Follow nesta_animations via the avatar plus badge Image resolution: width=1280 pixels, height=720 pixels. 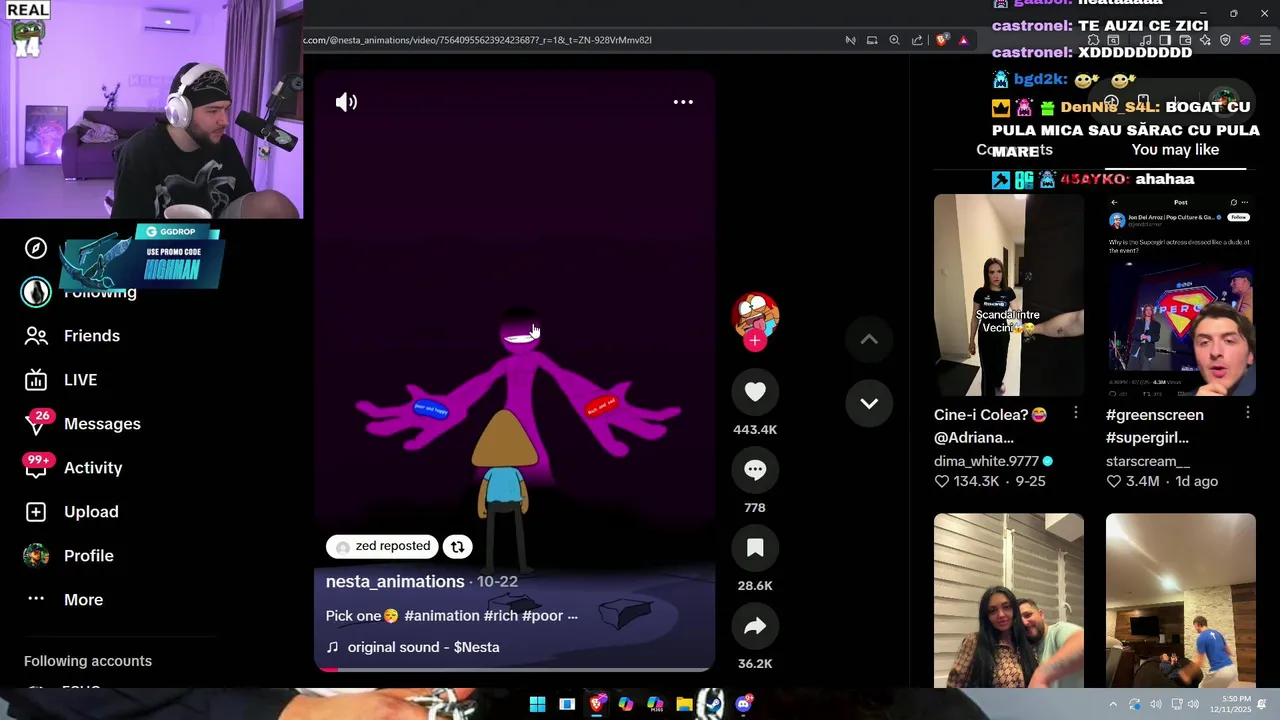pyautogui.click(x=755, y=341)
